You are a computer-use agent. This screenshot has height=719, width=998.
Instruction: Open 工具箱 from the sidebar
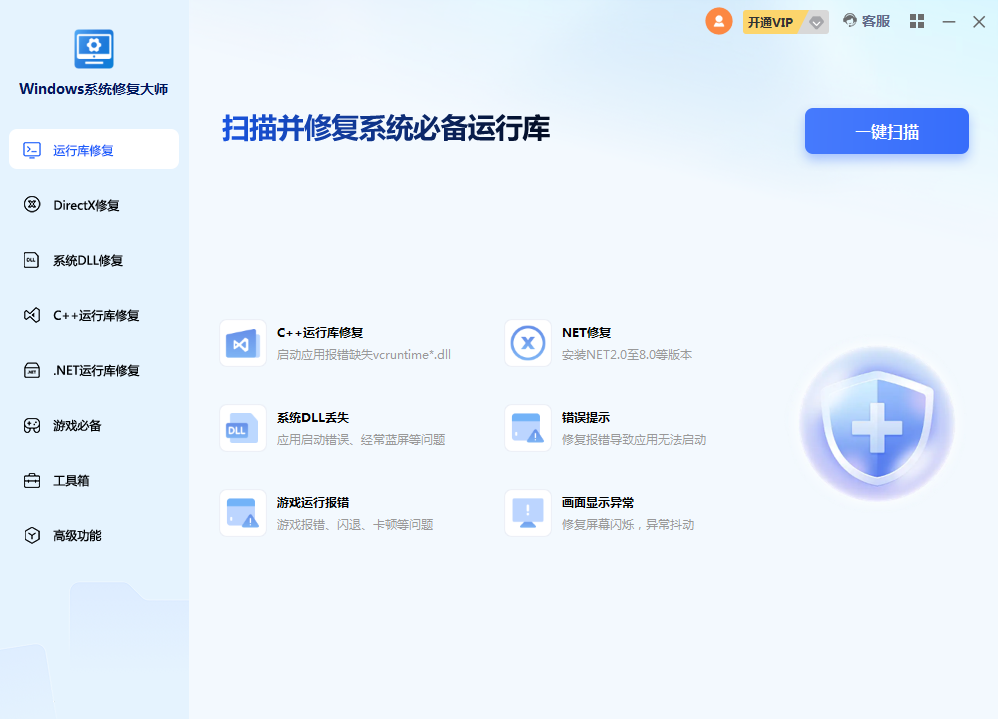[x=94, y=480]
